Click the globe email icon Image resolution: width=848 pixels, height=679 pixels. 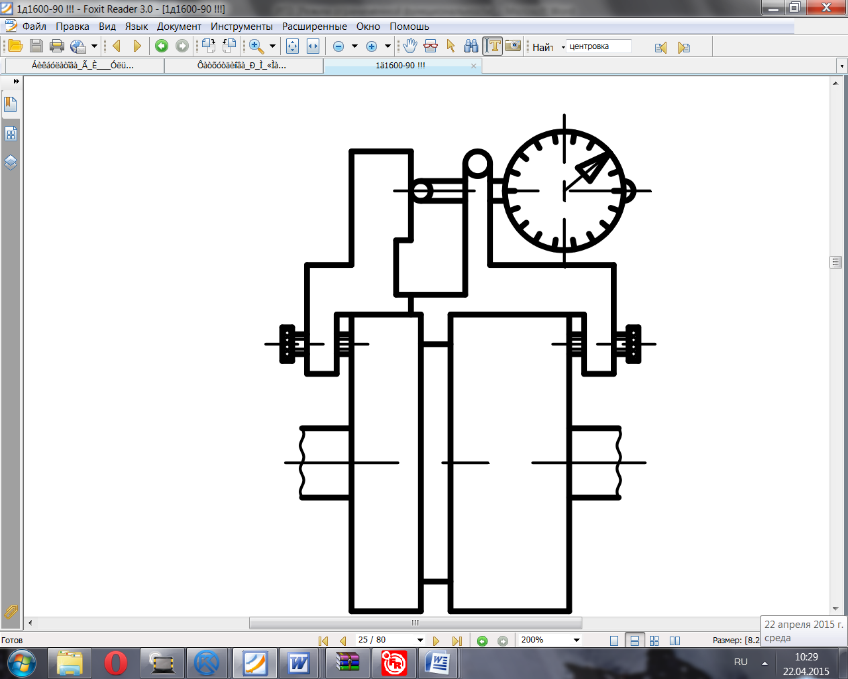(78, 46)
